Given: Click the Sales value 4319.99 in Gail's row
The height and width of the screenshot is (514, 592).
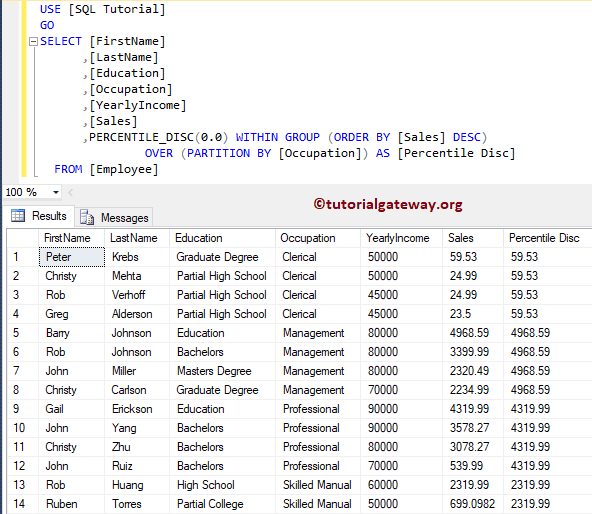Looking at the screenshot, I should point(473,409).
